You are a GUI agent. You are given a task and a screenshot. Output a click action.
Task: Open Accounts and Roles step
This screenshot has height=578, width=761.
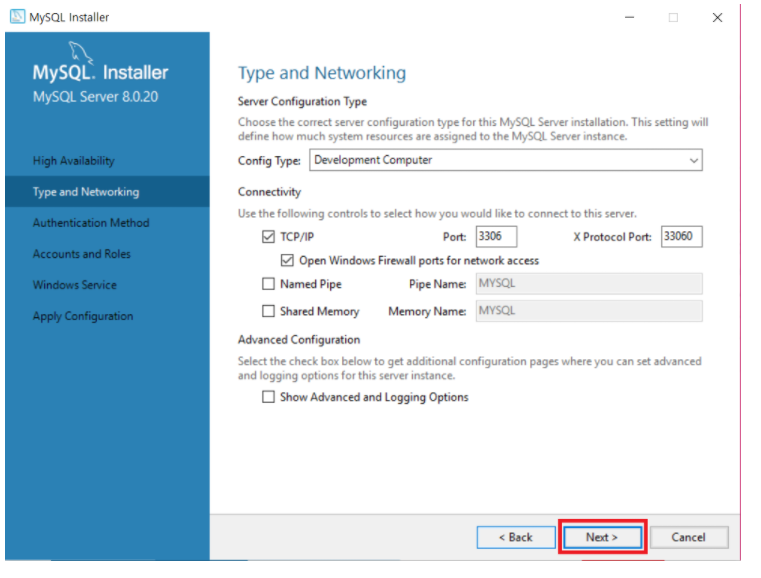[82, 254]
